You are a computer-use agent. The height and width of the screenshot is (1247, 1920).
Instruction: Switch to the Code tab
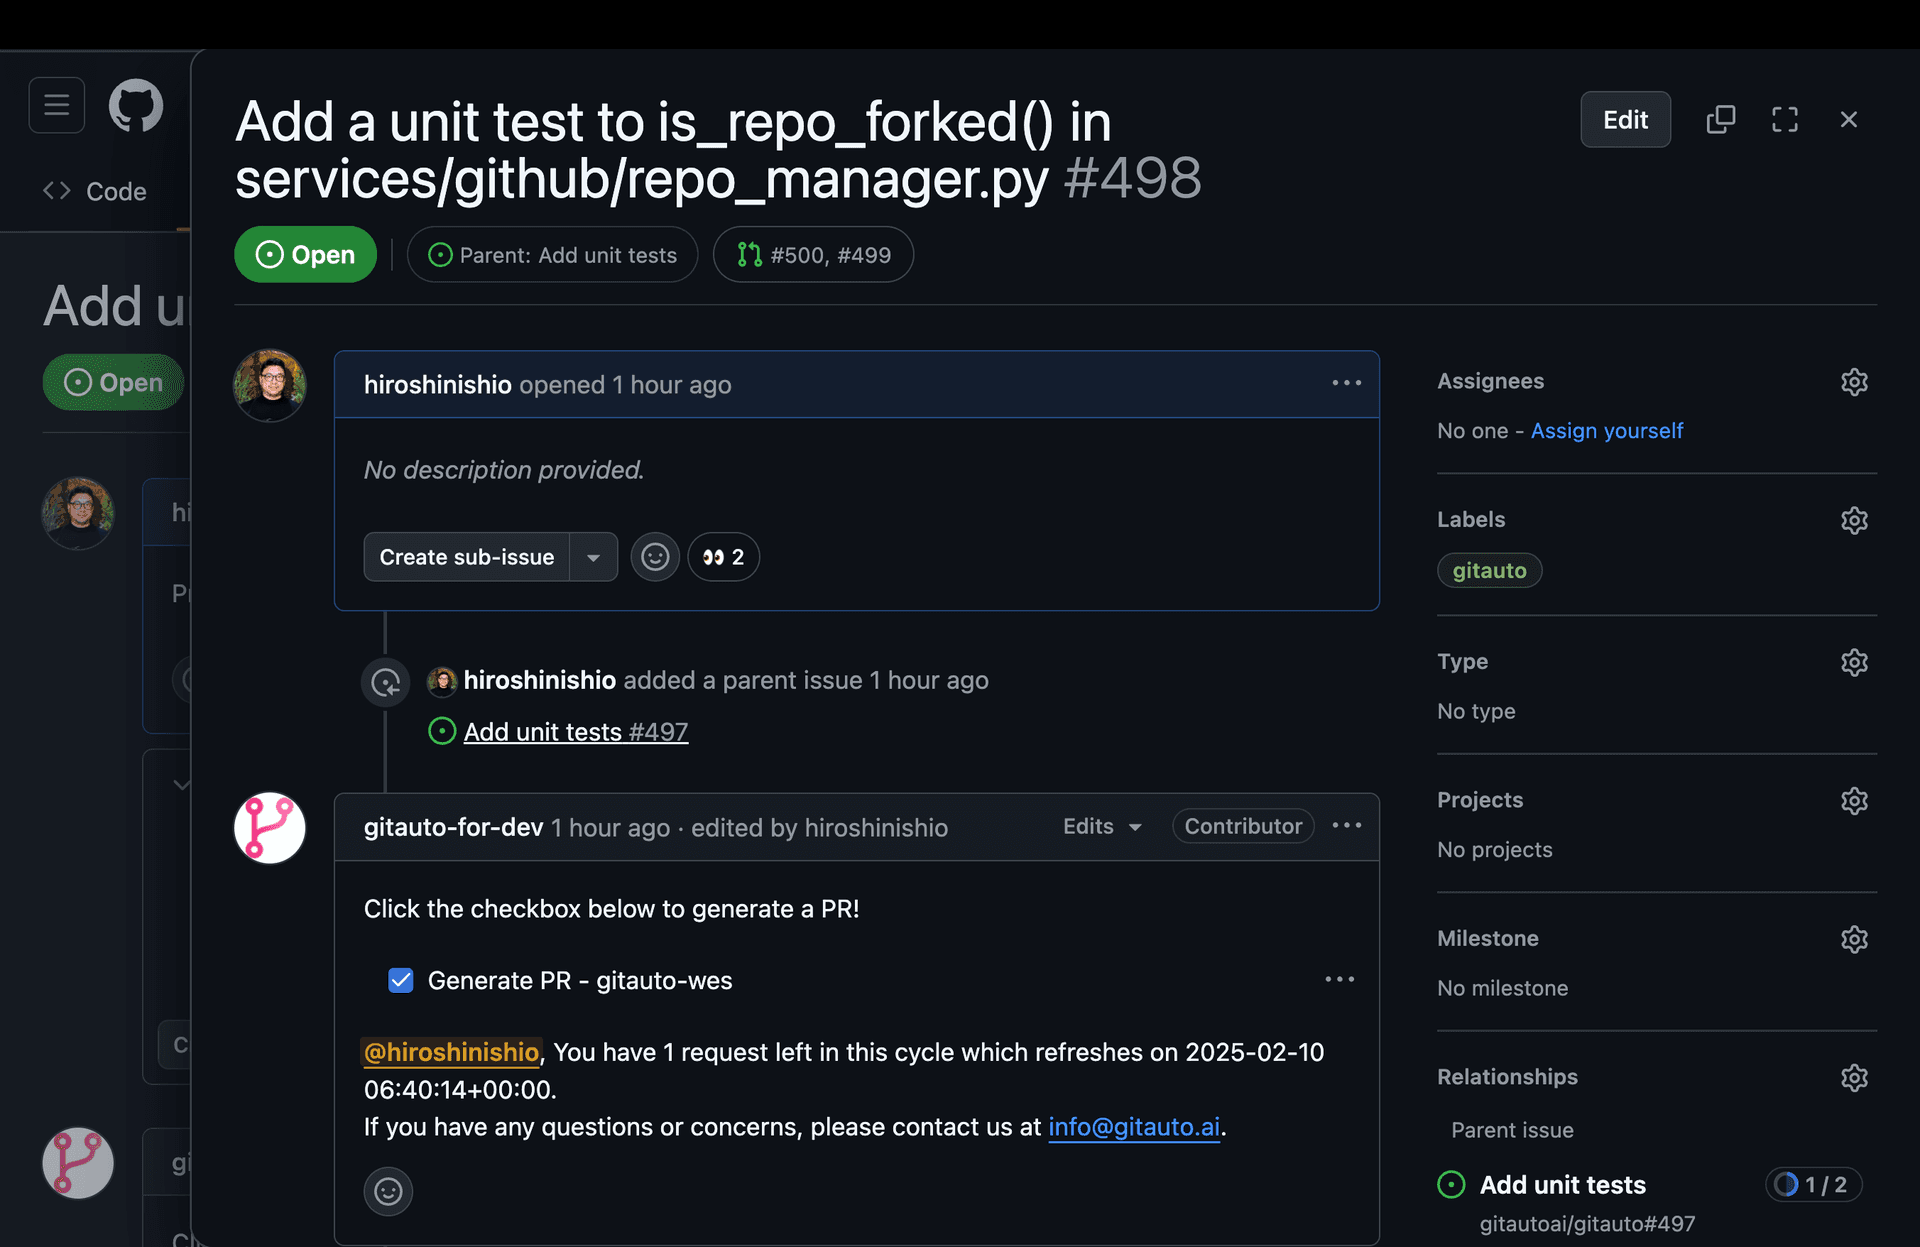click(96, 191)
